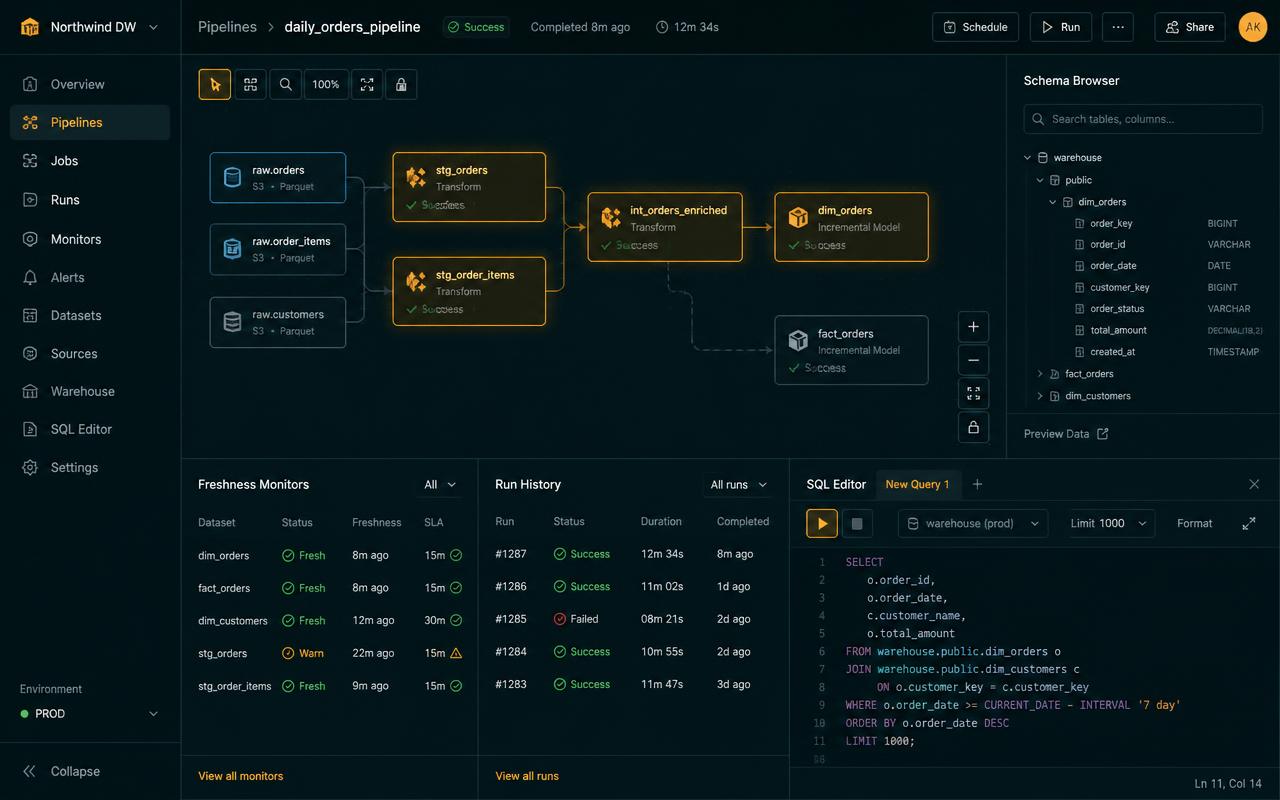Select the stg_orders transform node
The image size is (1280, 800).
click(469, 187)
